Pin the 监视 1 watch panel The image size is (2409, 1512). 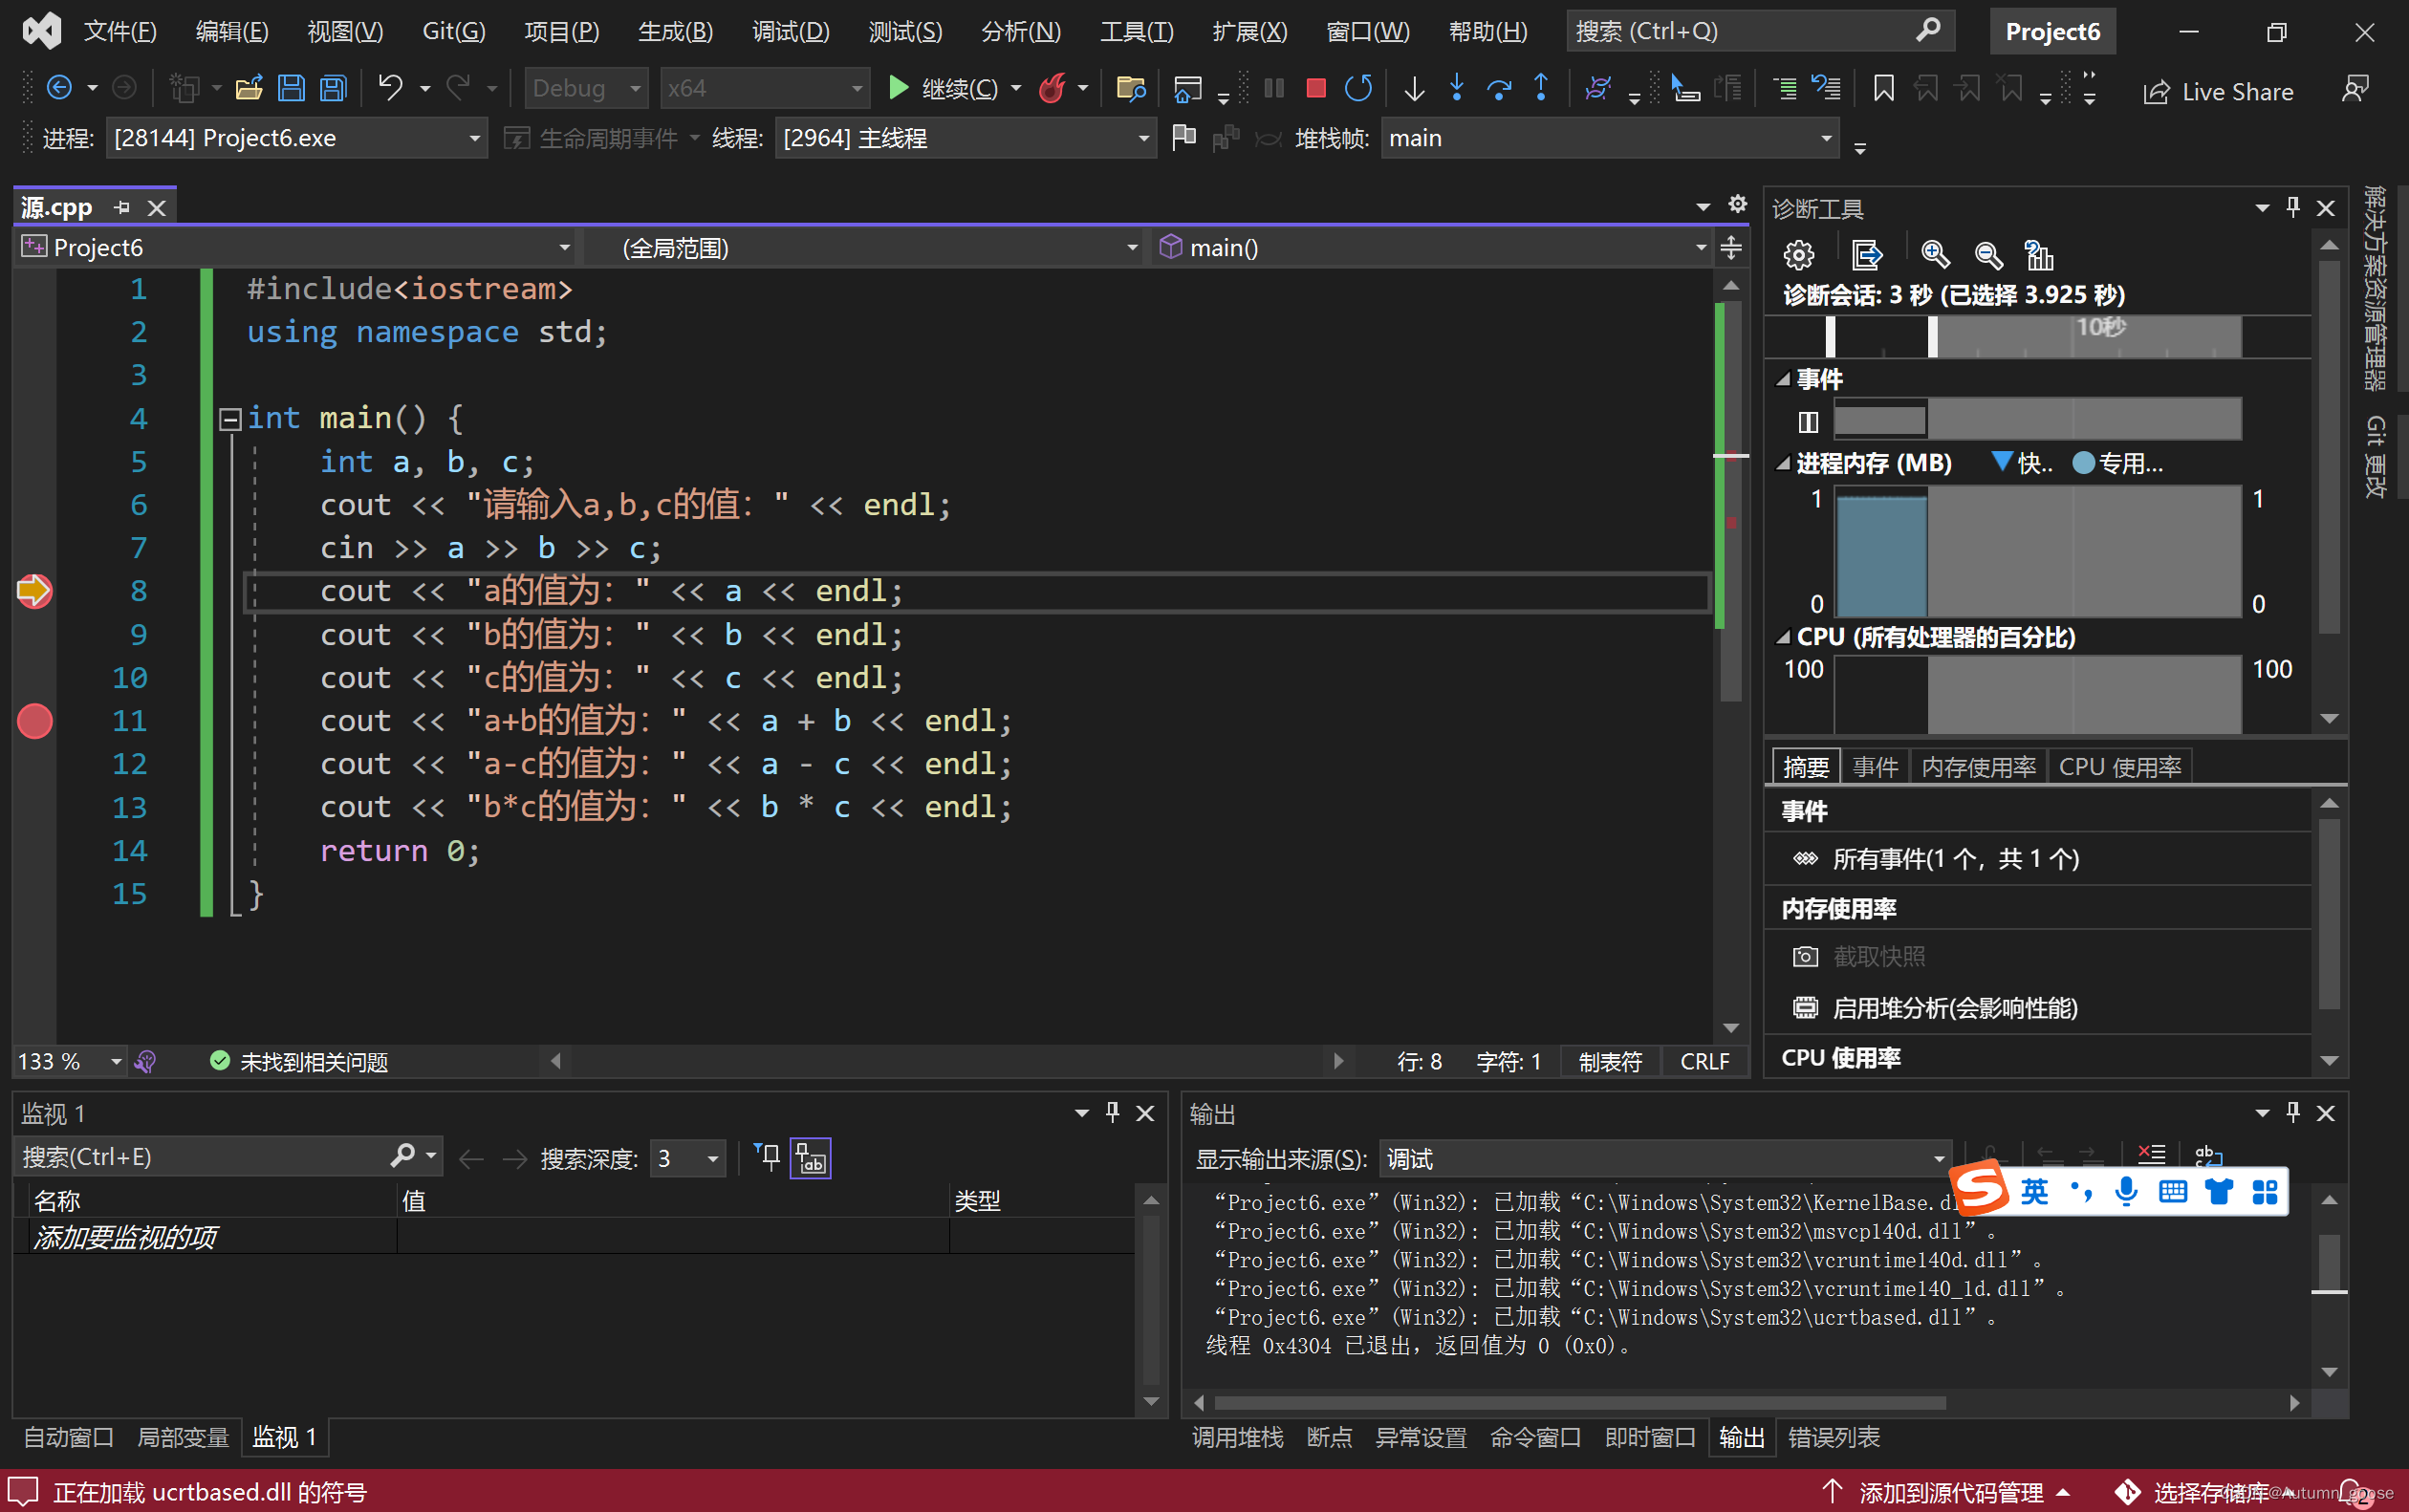tap(1112, 1112)
